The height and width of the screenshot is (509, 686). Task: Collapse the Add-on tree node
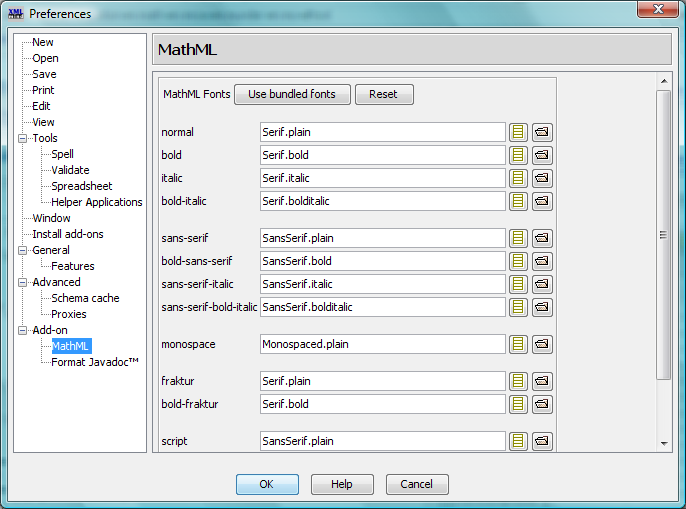point(22,330)
